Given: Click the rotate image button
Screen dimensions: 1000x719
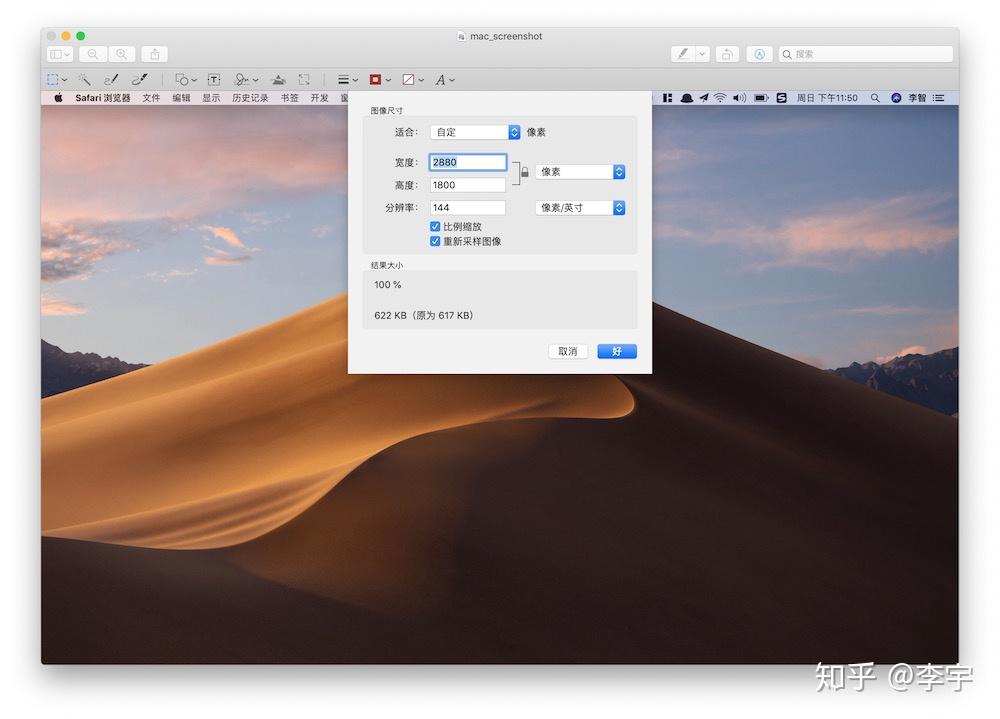Looking at the screenshot, I should pyautogui.click(x=727, y=53).
